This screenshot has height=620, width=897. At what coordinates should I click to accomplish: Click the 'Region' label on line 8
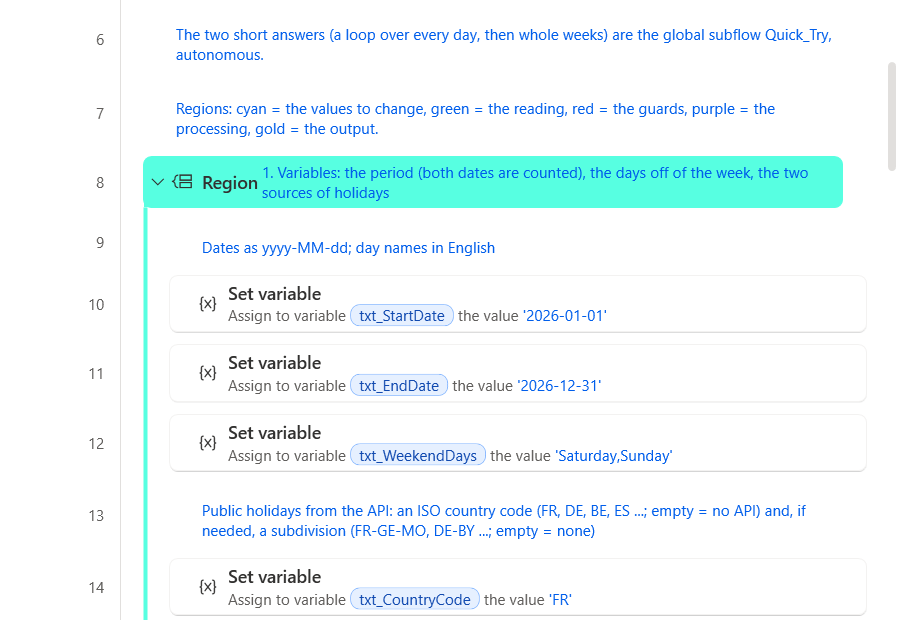230,182
